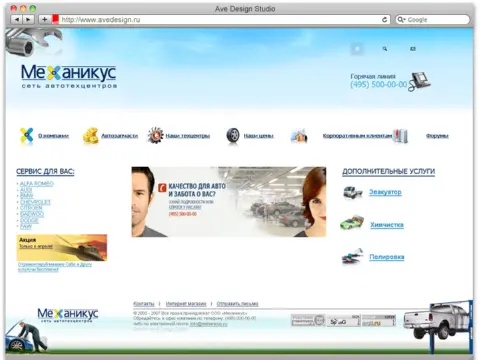Click the central Качество для авто banner
The width and height of the screenshot is (480, 360).
tap(229, 202)
